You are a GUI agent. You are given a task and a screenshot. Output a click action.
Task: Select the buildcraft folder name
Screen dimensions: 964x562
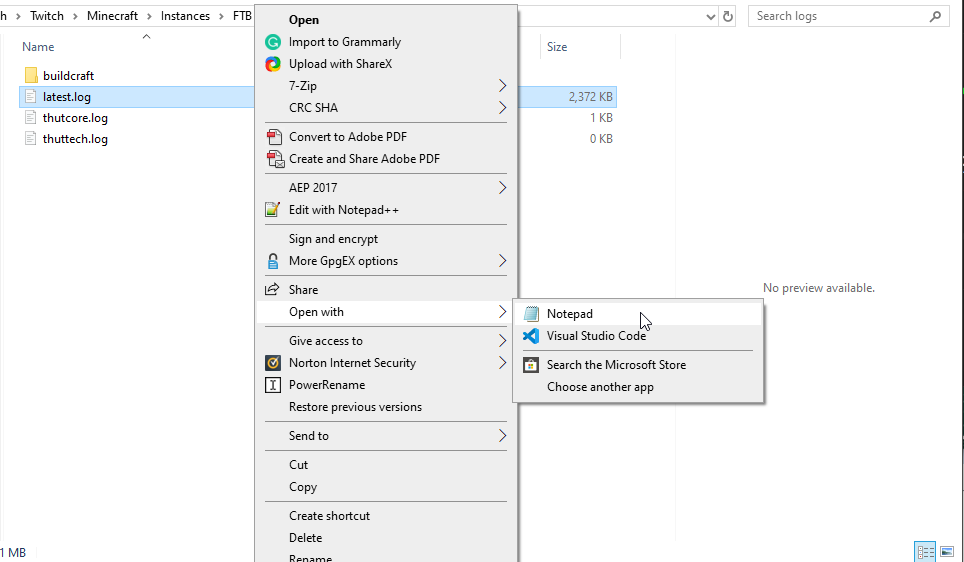[68, 76]
